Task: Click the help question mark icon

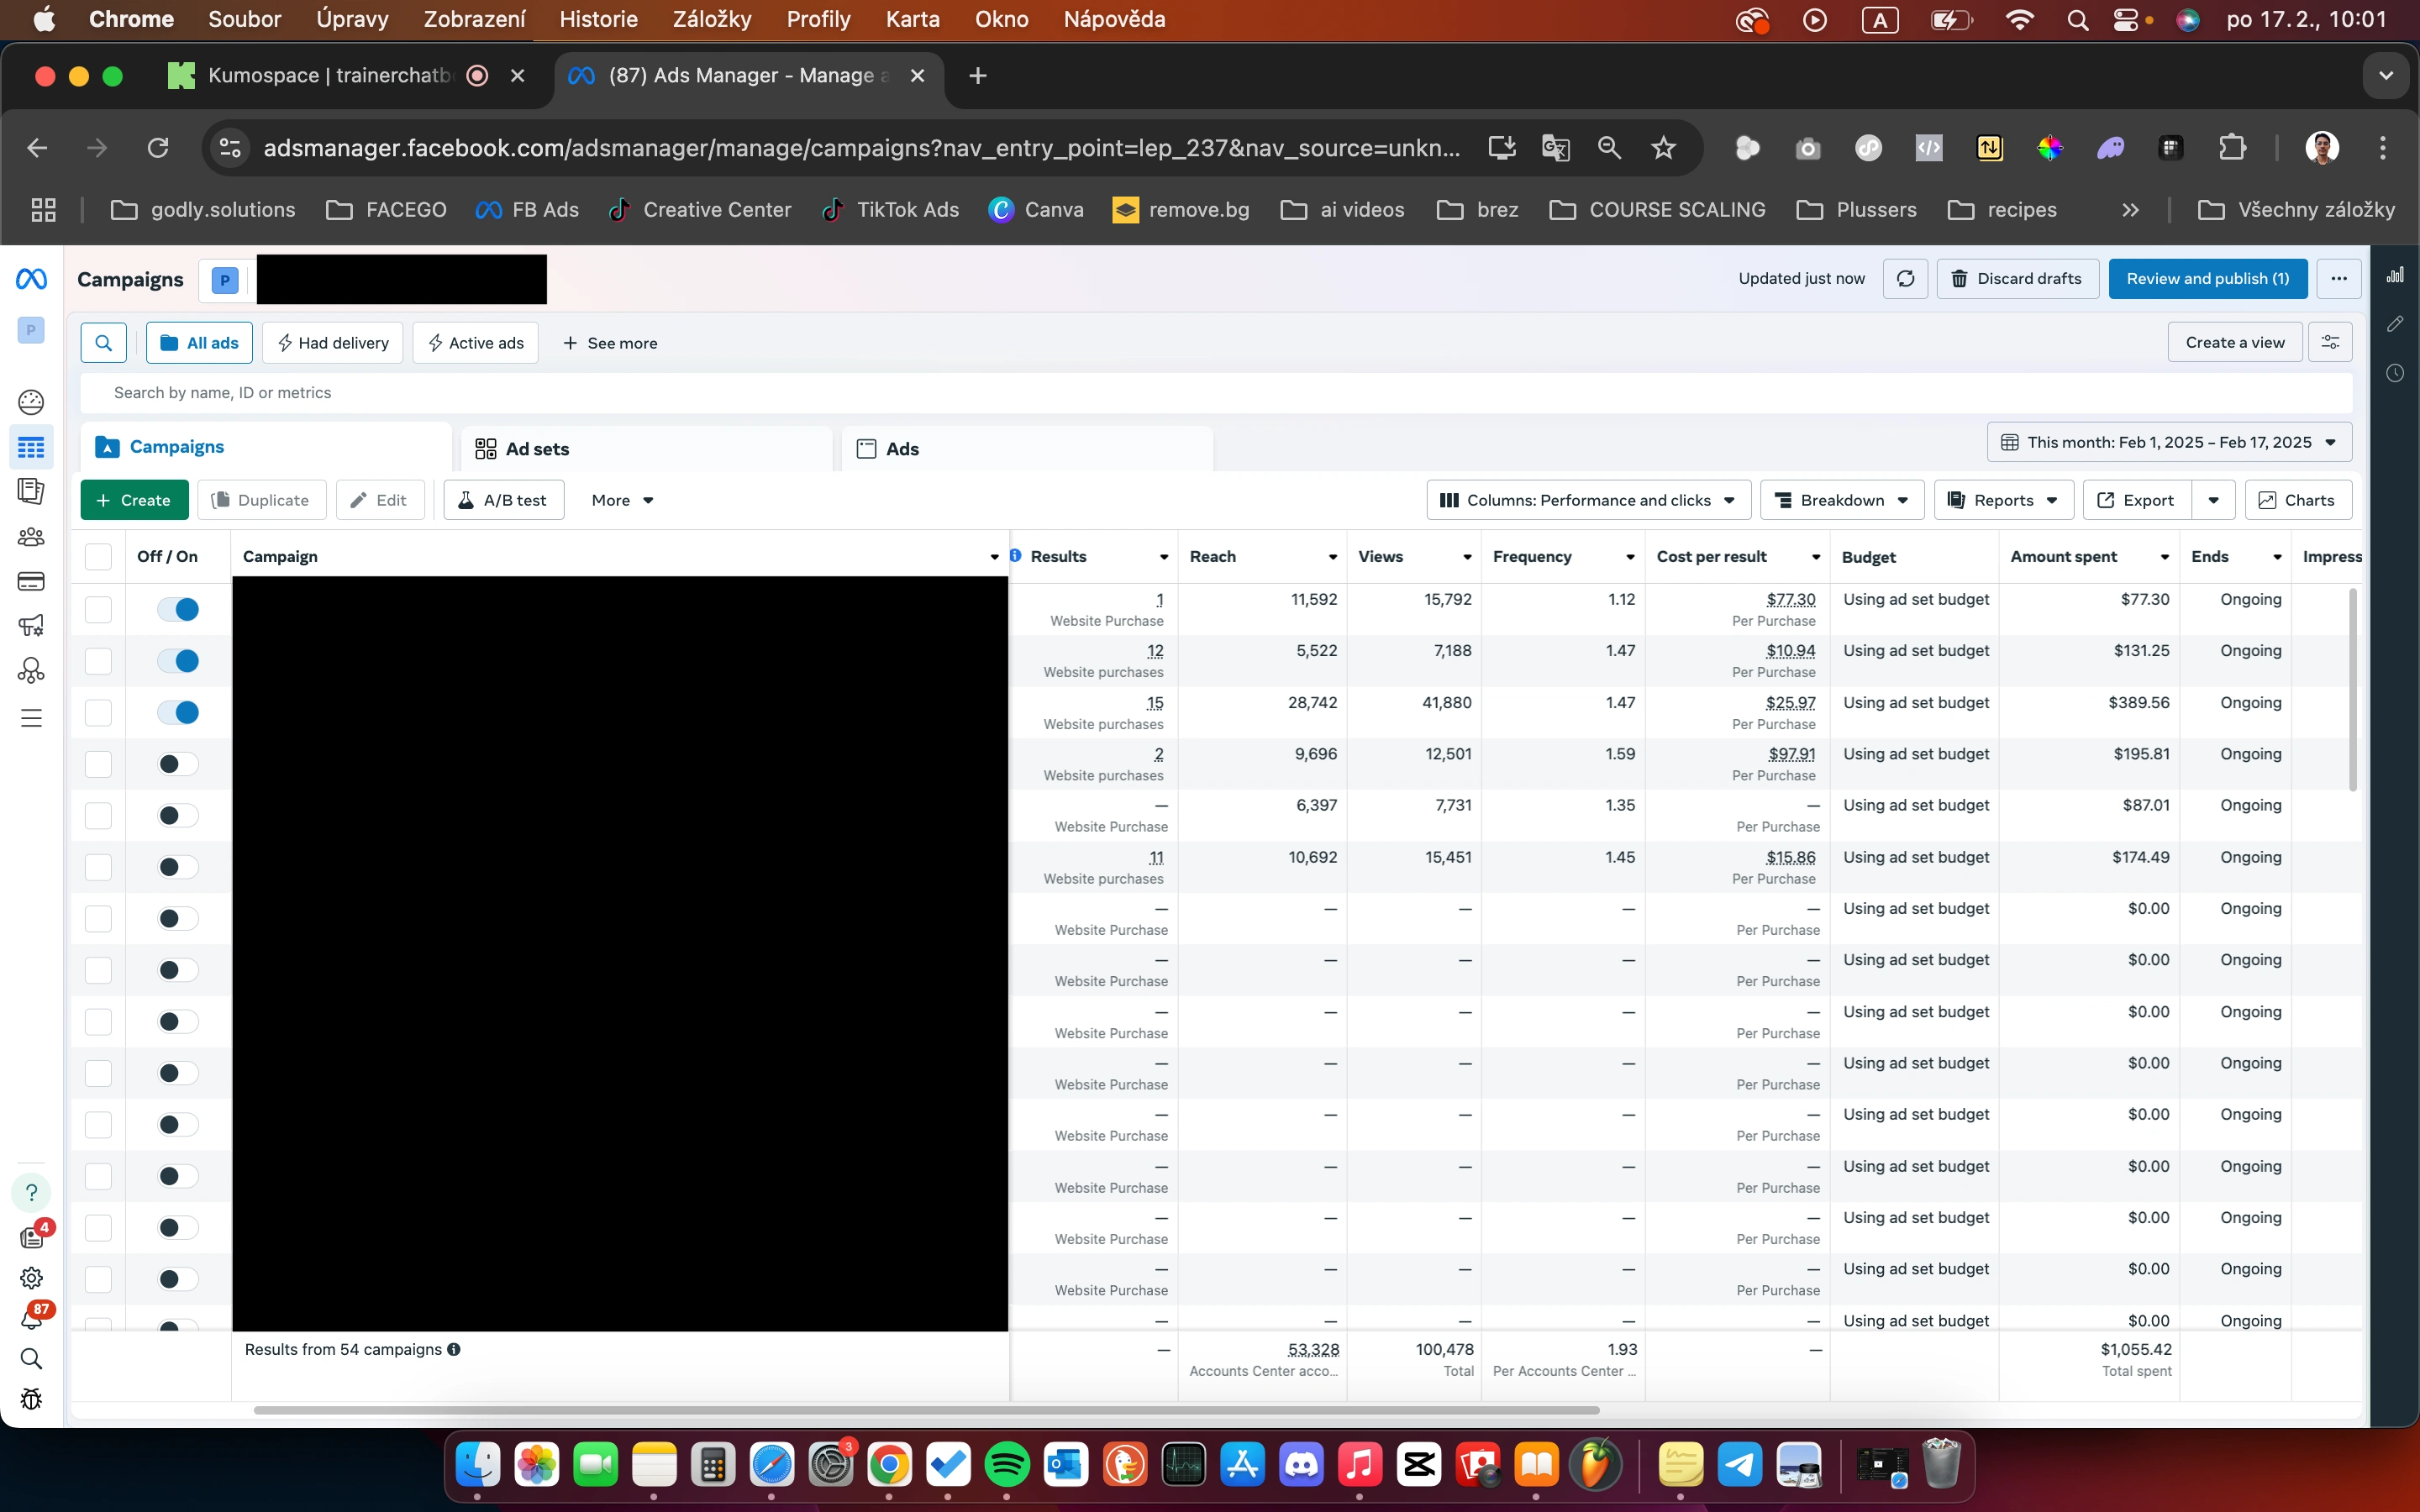Action: (31, 1192)
